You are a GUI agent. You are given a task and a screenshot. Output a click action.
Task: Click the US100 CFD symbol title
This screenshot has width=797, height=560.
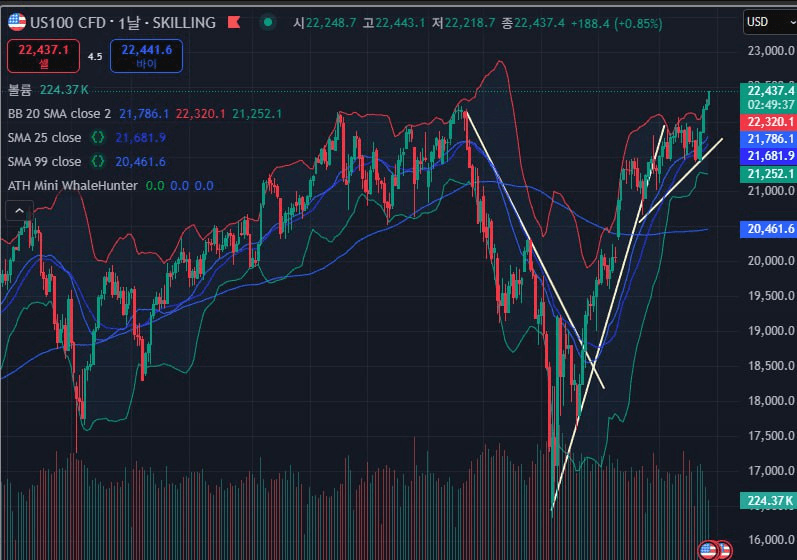(68, 23)
